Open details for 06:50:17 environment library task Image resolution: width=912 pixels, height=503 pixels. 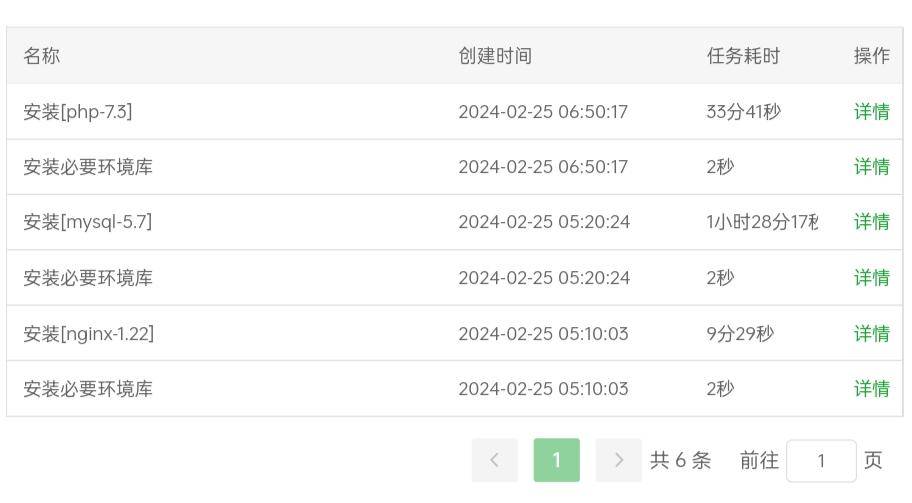[x=871, y=166]
